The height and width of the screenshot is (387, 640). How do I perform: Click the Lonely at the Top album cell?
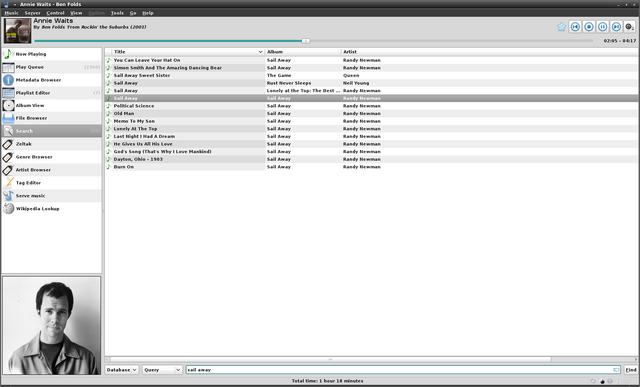pos(303,91)
